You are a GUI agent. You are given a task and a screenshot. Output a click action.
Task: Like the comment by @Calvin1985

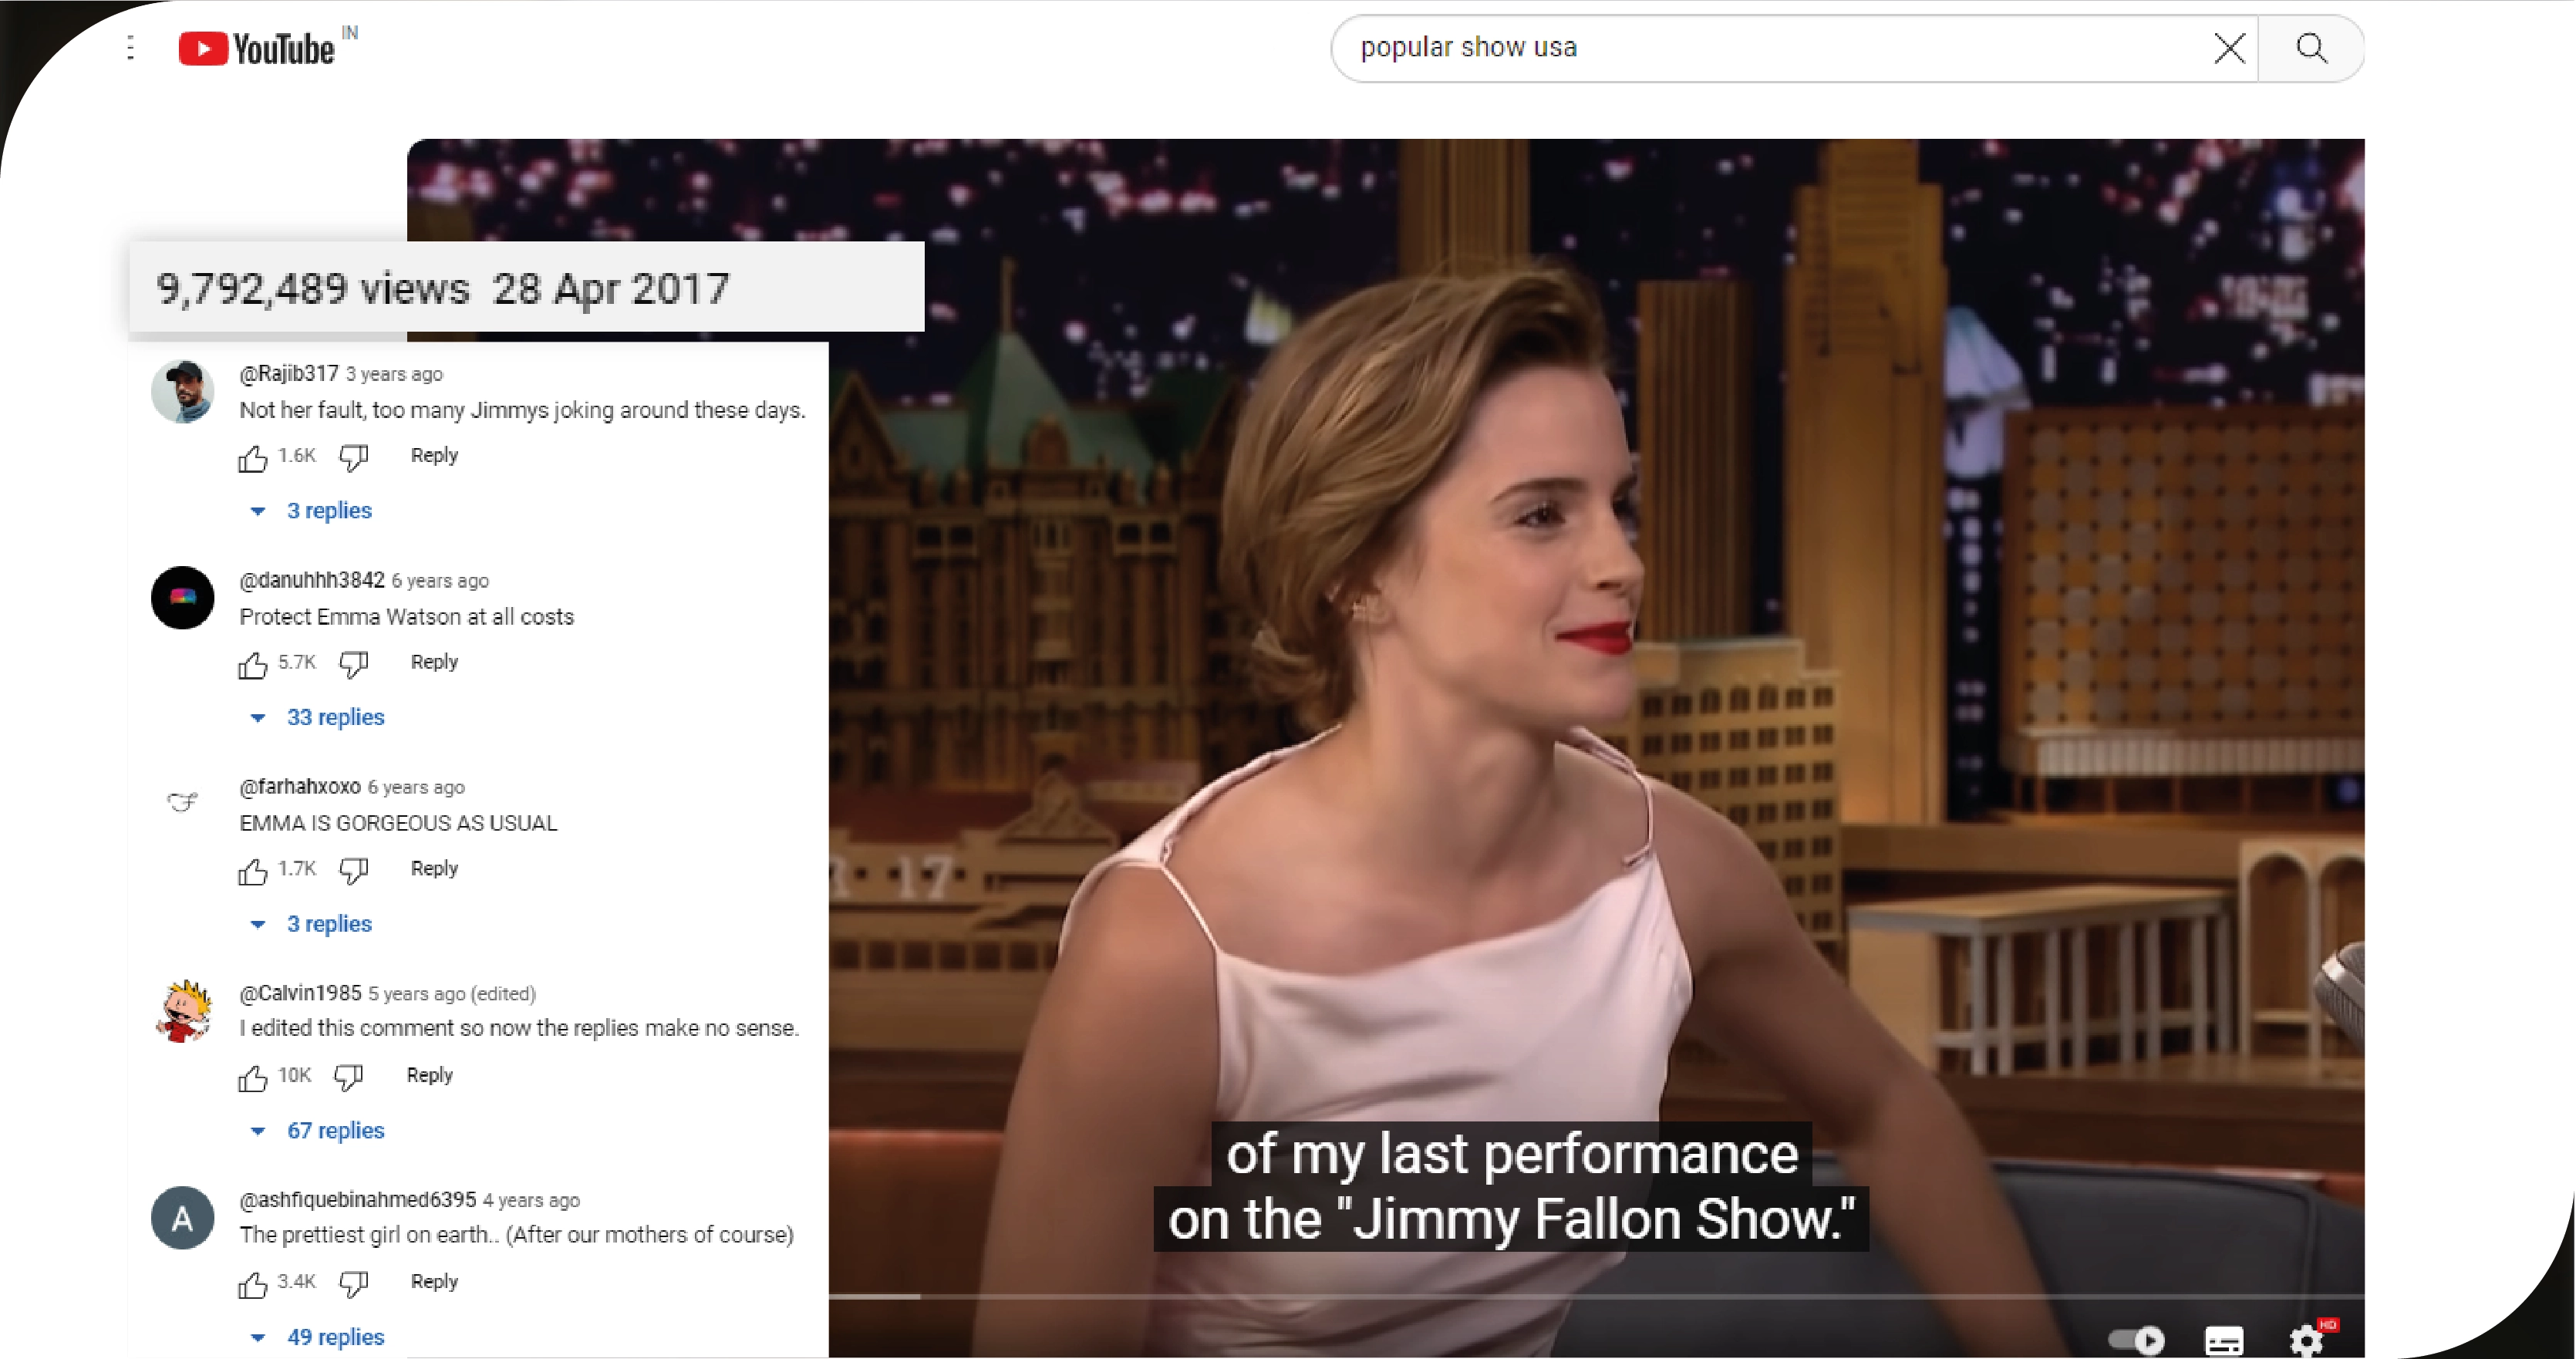click(x=253, y=1077)
